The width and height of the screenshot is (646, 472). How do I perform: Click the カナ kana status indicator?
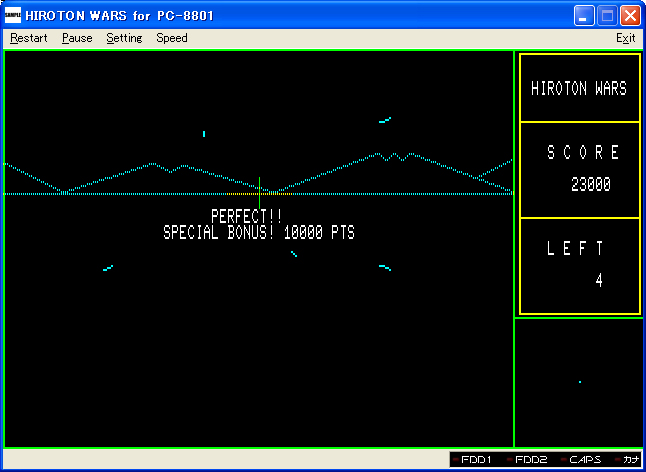pos(630,460)
